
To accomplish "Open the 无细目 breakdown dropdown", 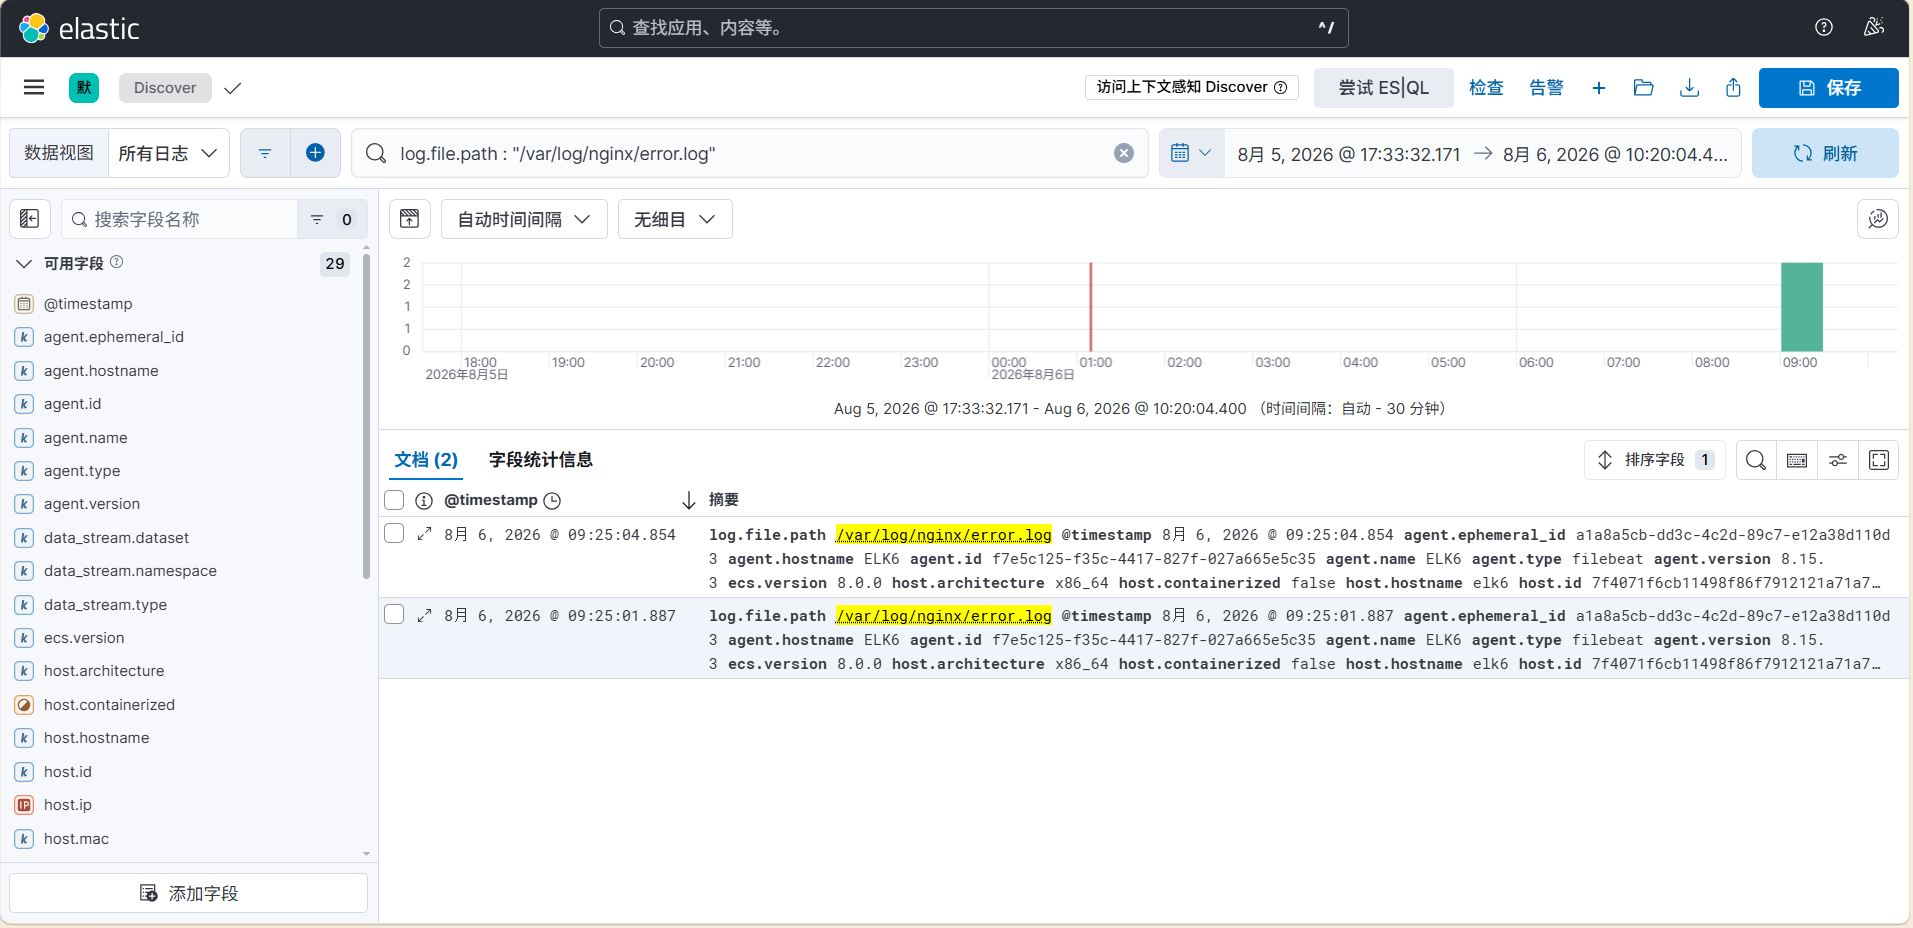I will (675, 219).
